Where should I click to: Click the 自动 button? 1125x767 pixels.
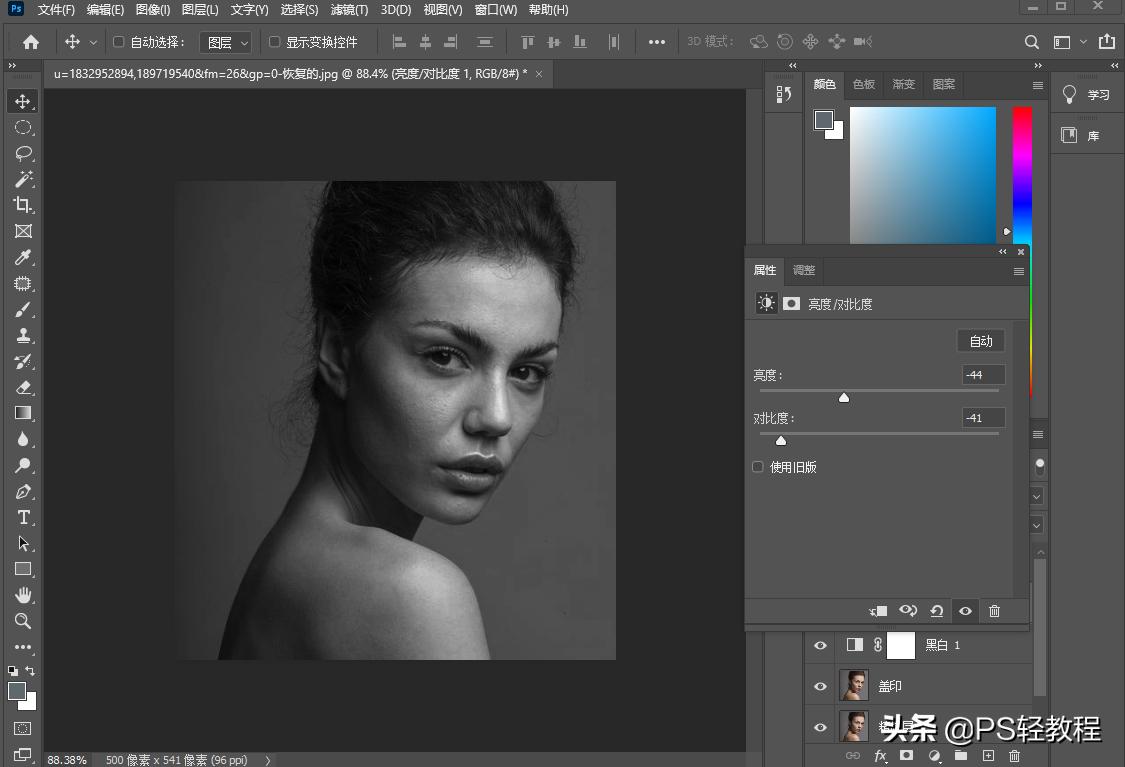click(980, 341)
